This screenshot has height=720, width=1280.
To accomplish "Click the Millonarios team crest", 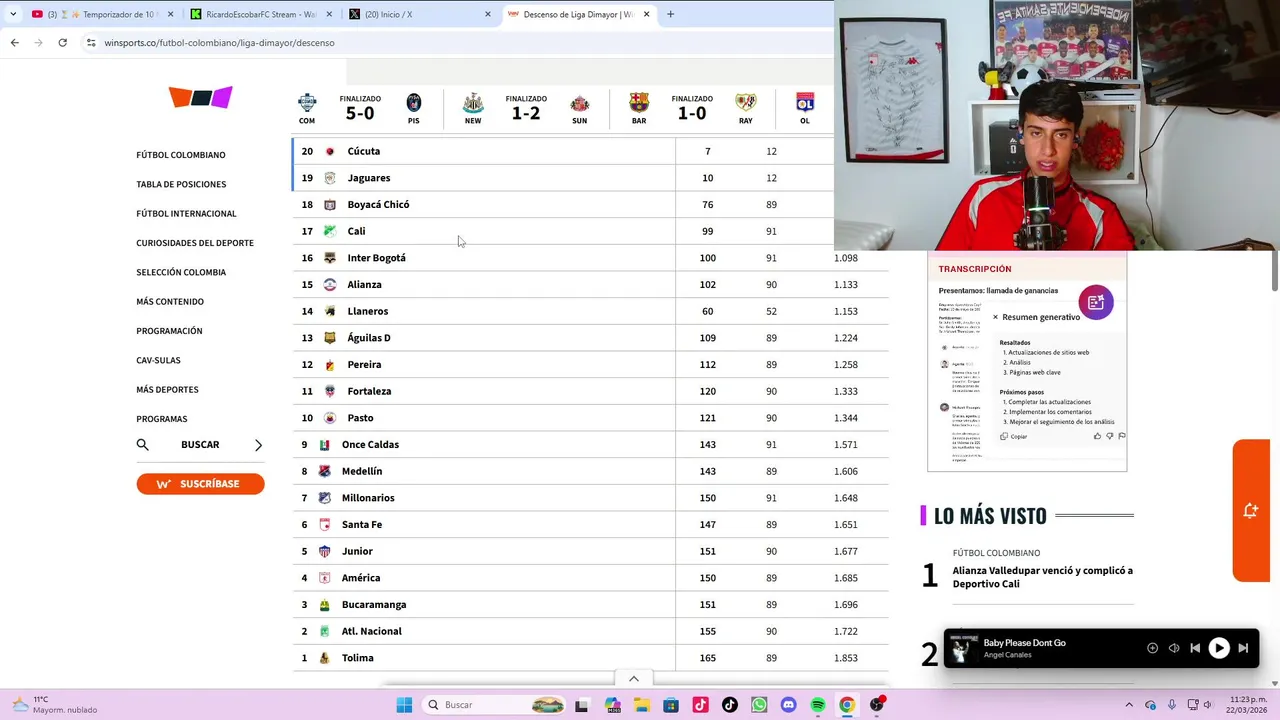I will click(324, 498).
